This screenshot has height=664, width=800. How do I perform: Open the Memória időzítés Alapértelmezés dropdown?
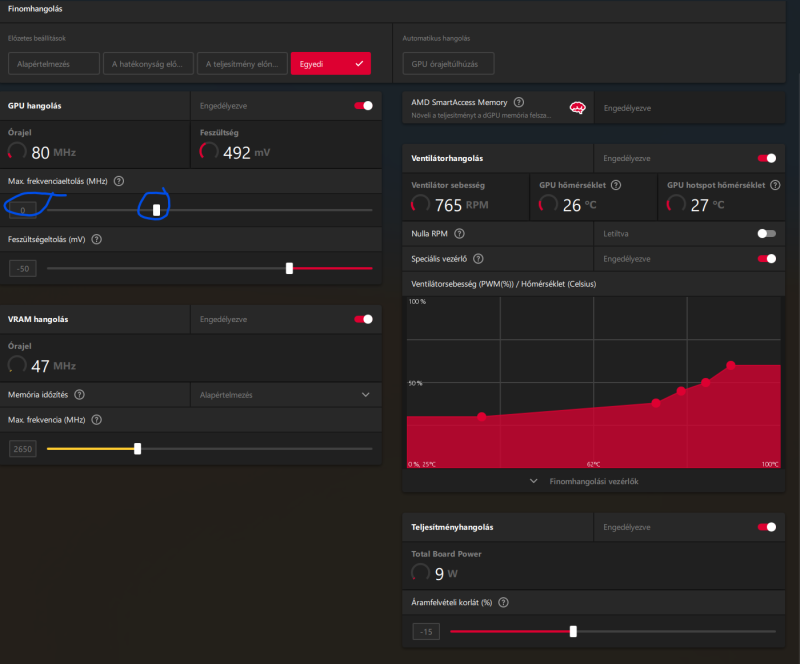pyautogui.click(x=286, y=395)
